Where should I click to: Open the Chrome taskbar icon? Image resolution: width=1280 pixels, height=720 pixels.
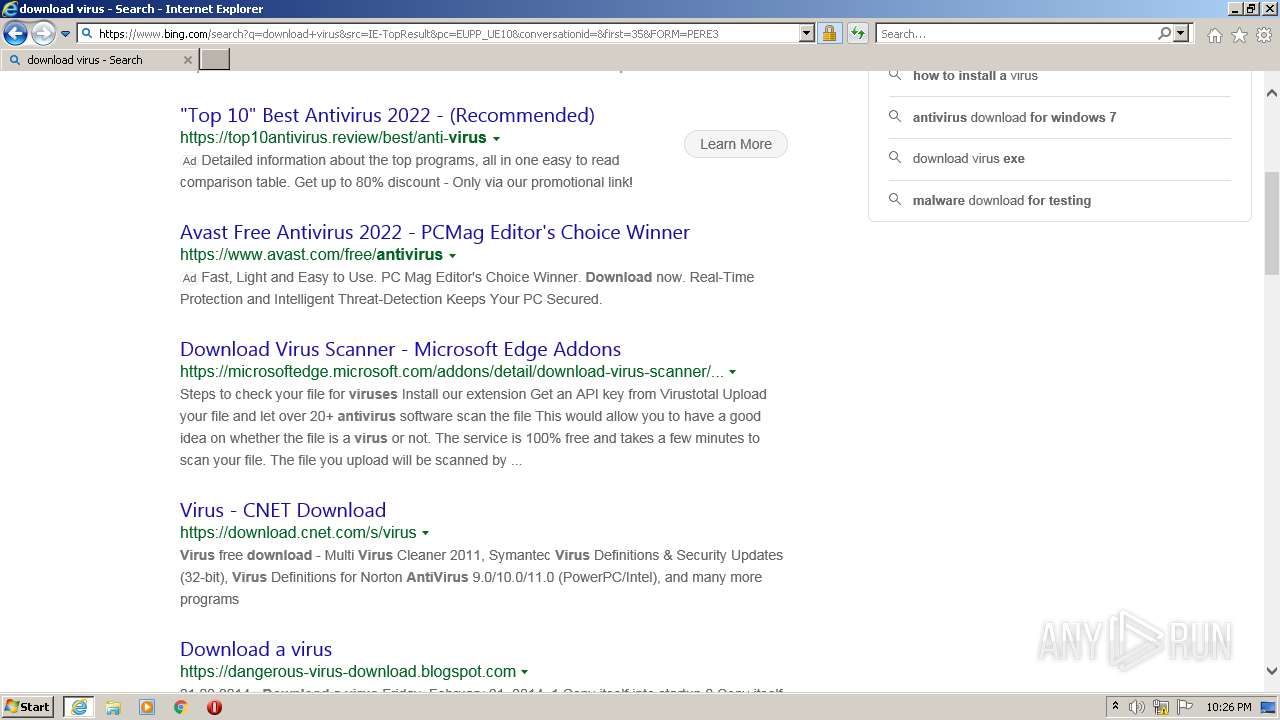click(181, 707)
